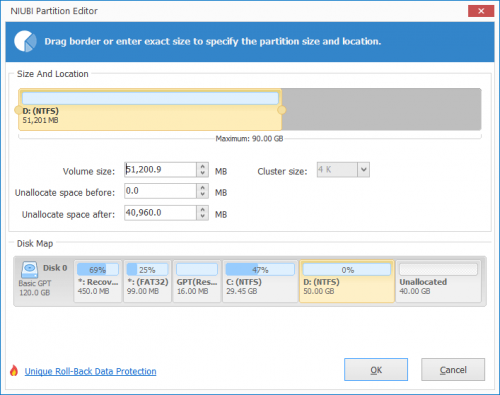Click the Disk 0 hard drive icon
This screenshot has width=500, height=395.
pyautogui.click(x=29, y=269)
